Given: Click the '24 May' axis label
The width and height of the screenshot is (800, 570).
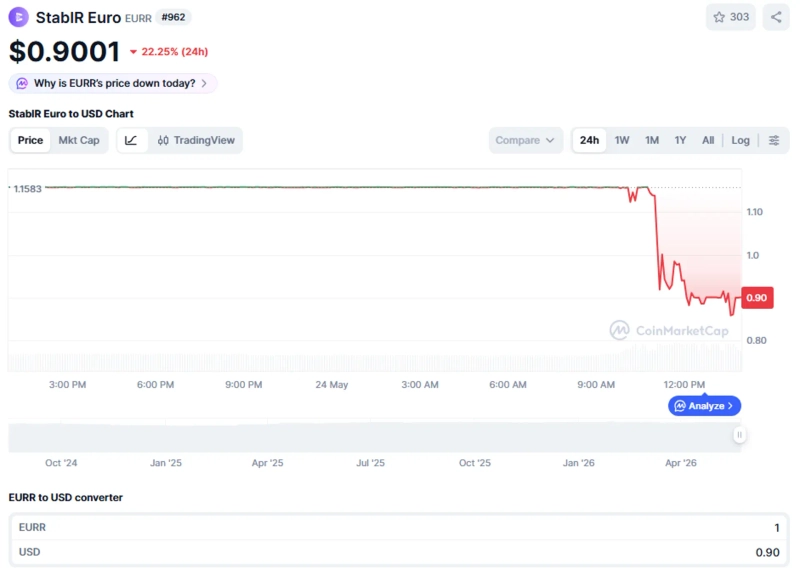Looking at the screenshot, I should coord(332,385).
